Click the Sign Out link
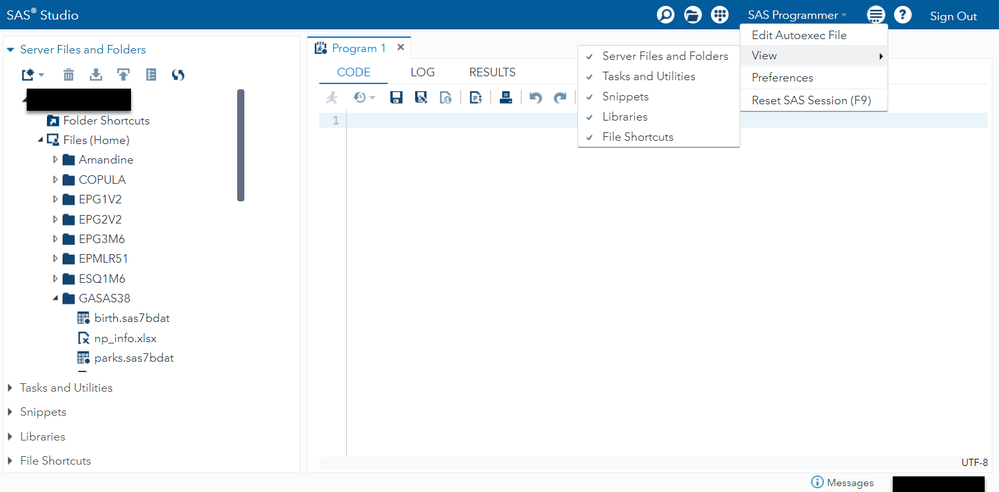Screen dimensions: 999x492 coord(953,16)
